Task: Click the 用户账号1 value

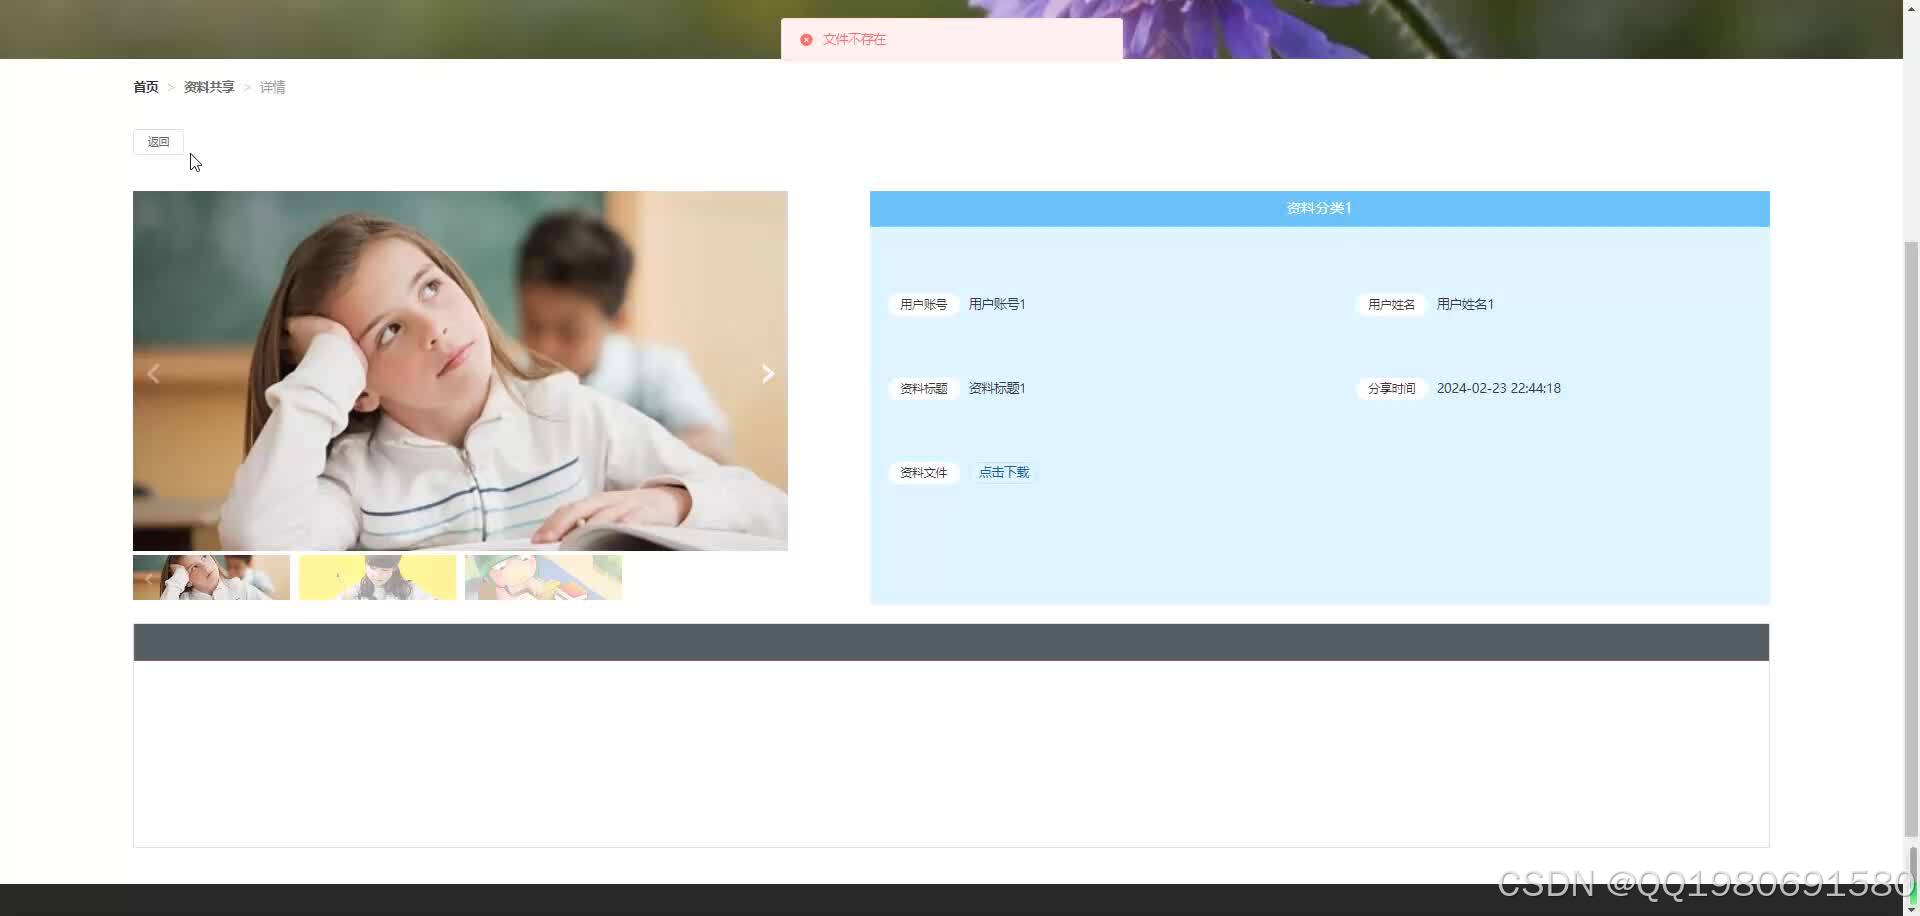Action: [x=997, y=304]
